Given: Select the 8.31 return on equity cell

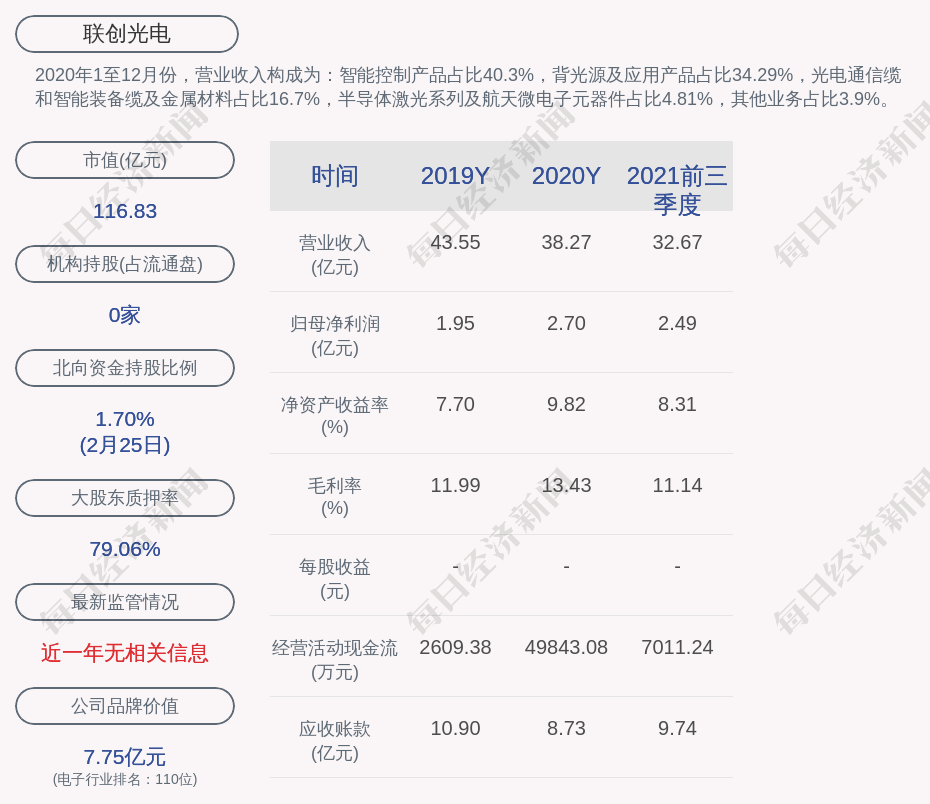Looking at the screenshot, I should click(677, 404).
